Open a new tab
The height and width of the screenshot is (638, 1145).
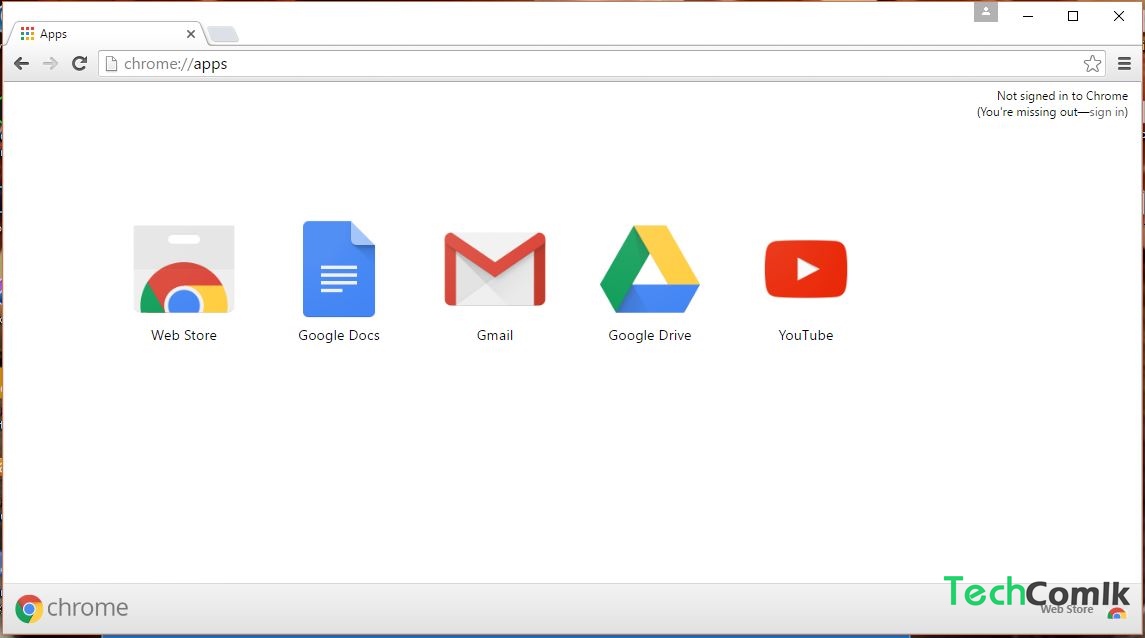coord(223,34)
